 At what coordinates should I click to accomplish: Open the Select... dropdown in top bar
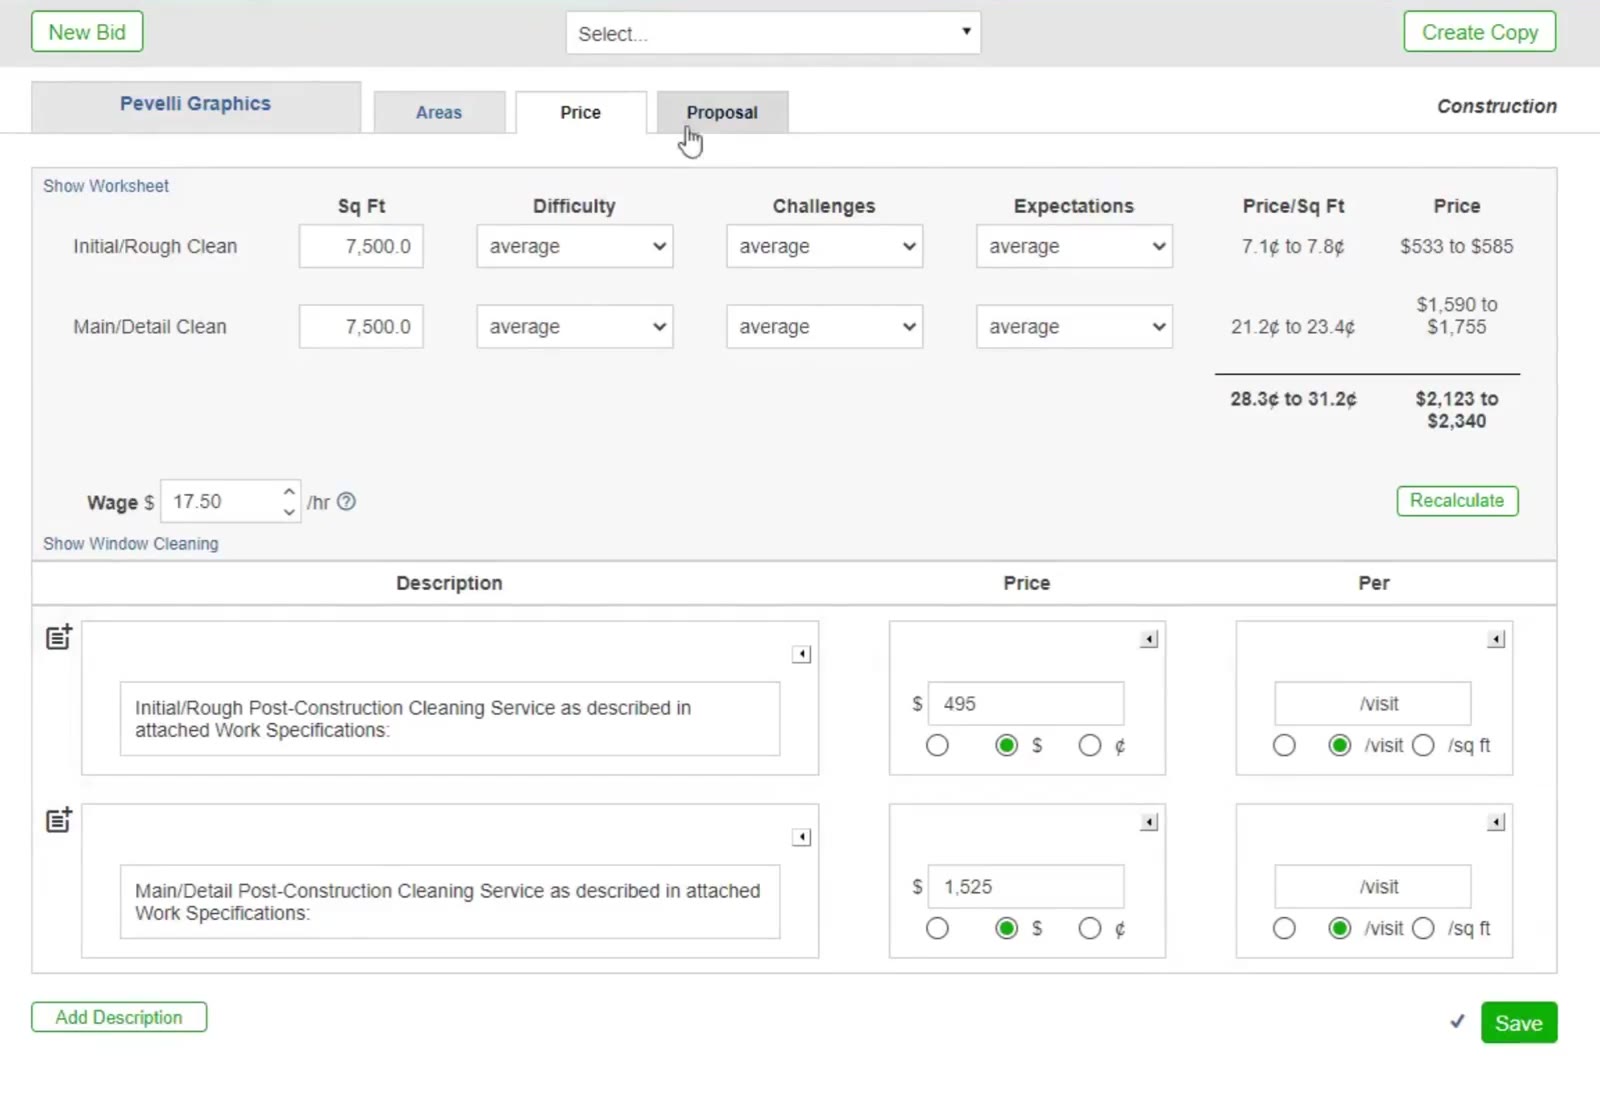tap(773, 33)
